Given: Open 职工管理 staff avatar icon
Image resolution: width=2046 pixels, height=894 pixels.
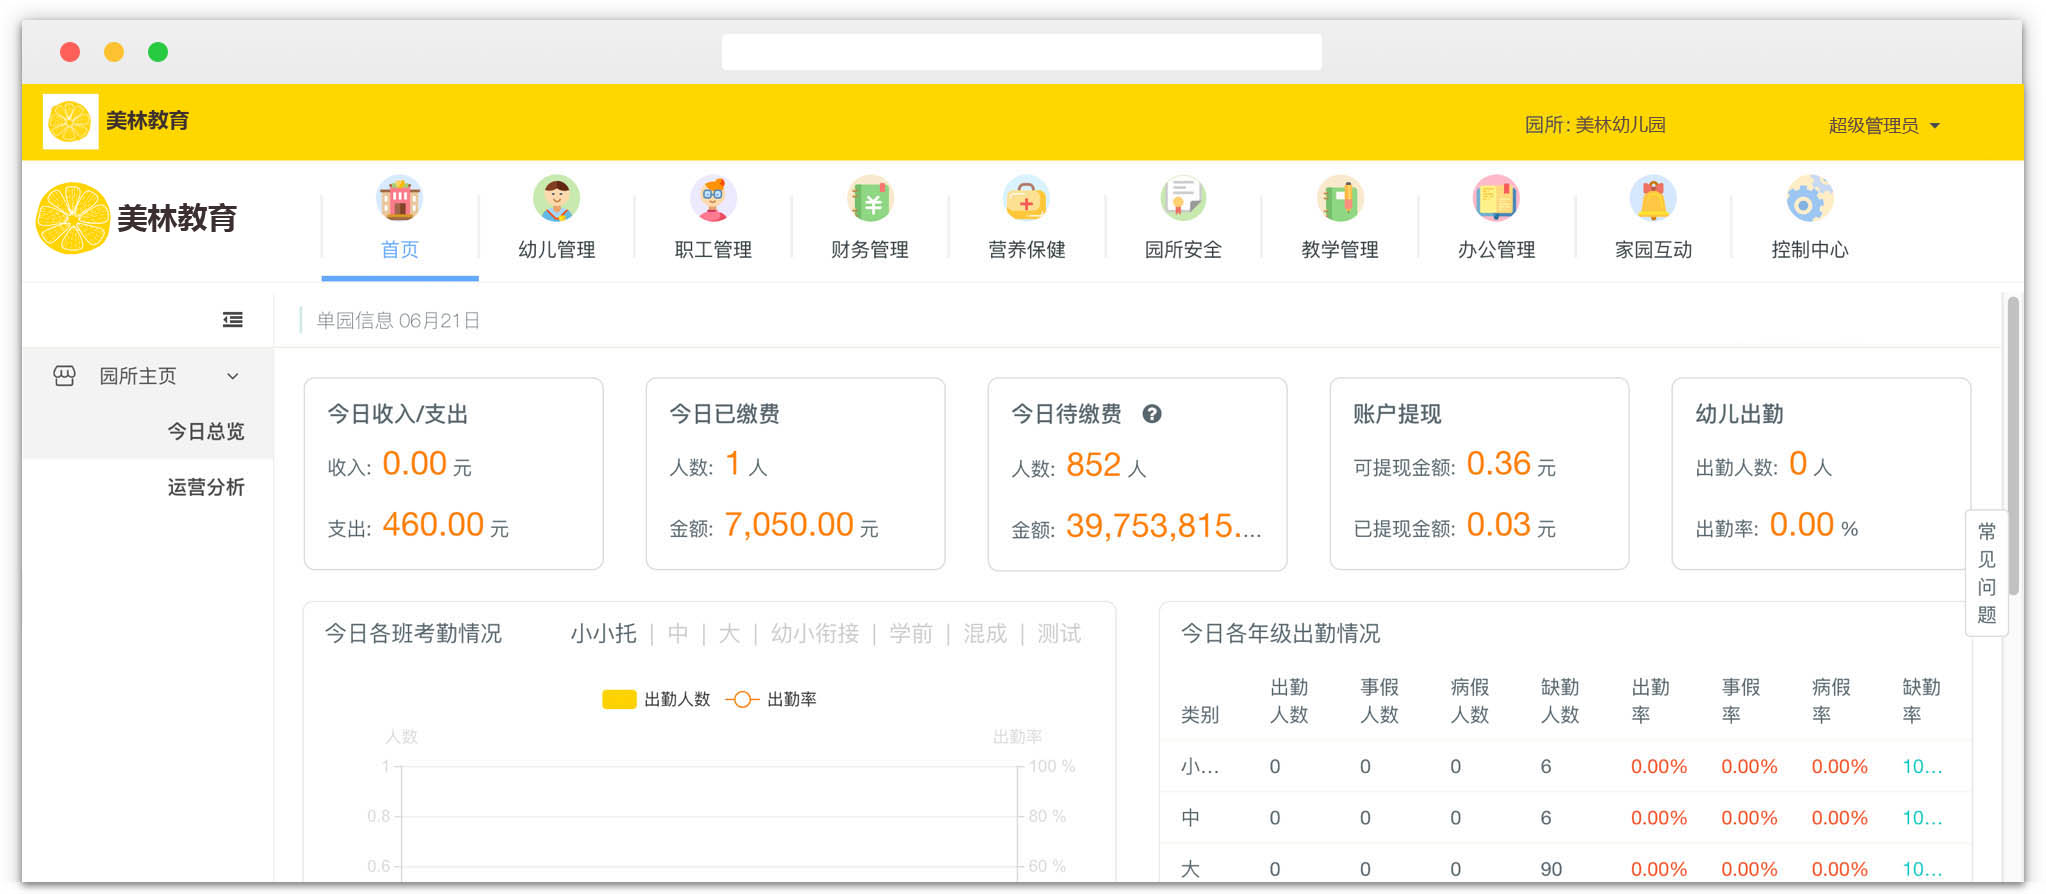Looking at the screenshot, I should pos(713,198).
